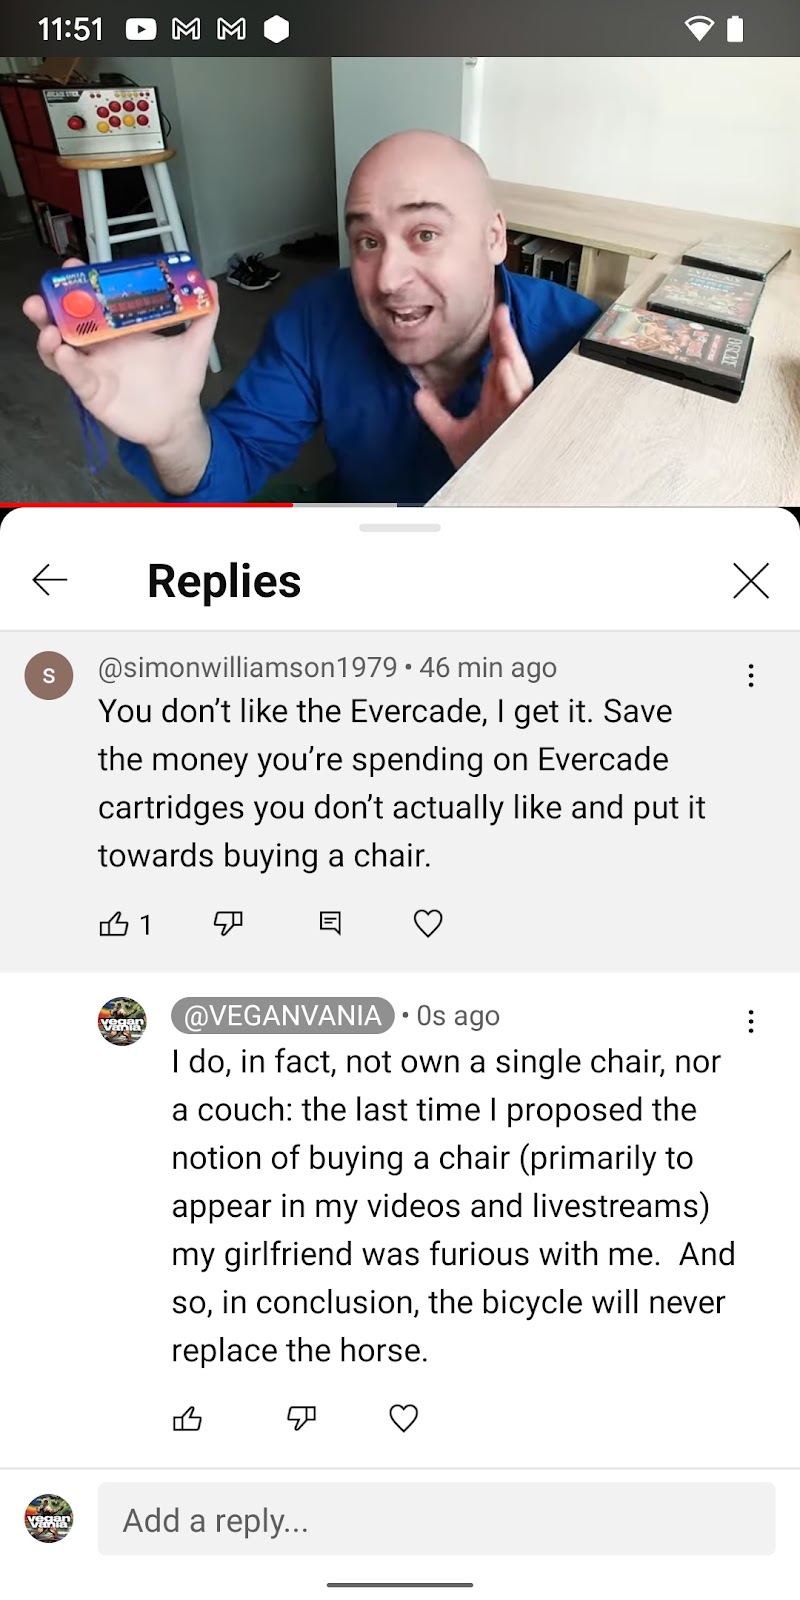Tap the reply icon under simonwilliamson1979's comment

330,923
